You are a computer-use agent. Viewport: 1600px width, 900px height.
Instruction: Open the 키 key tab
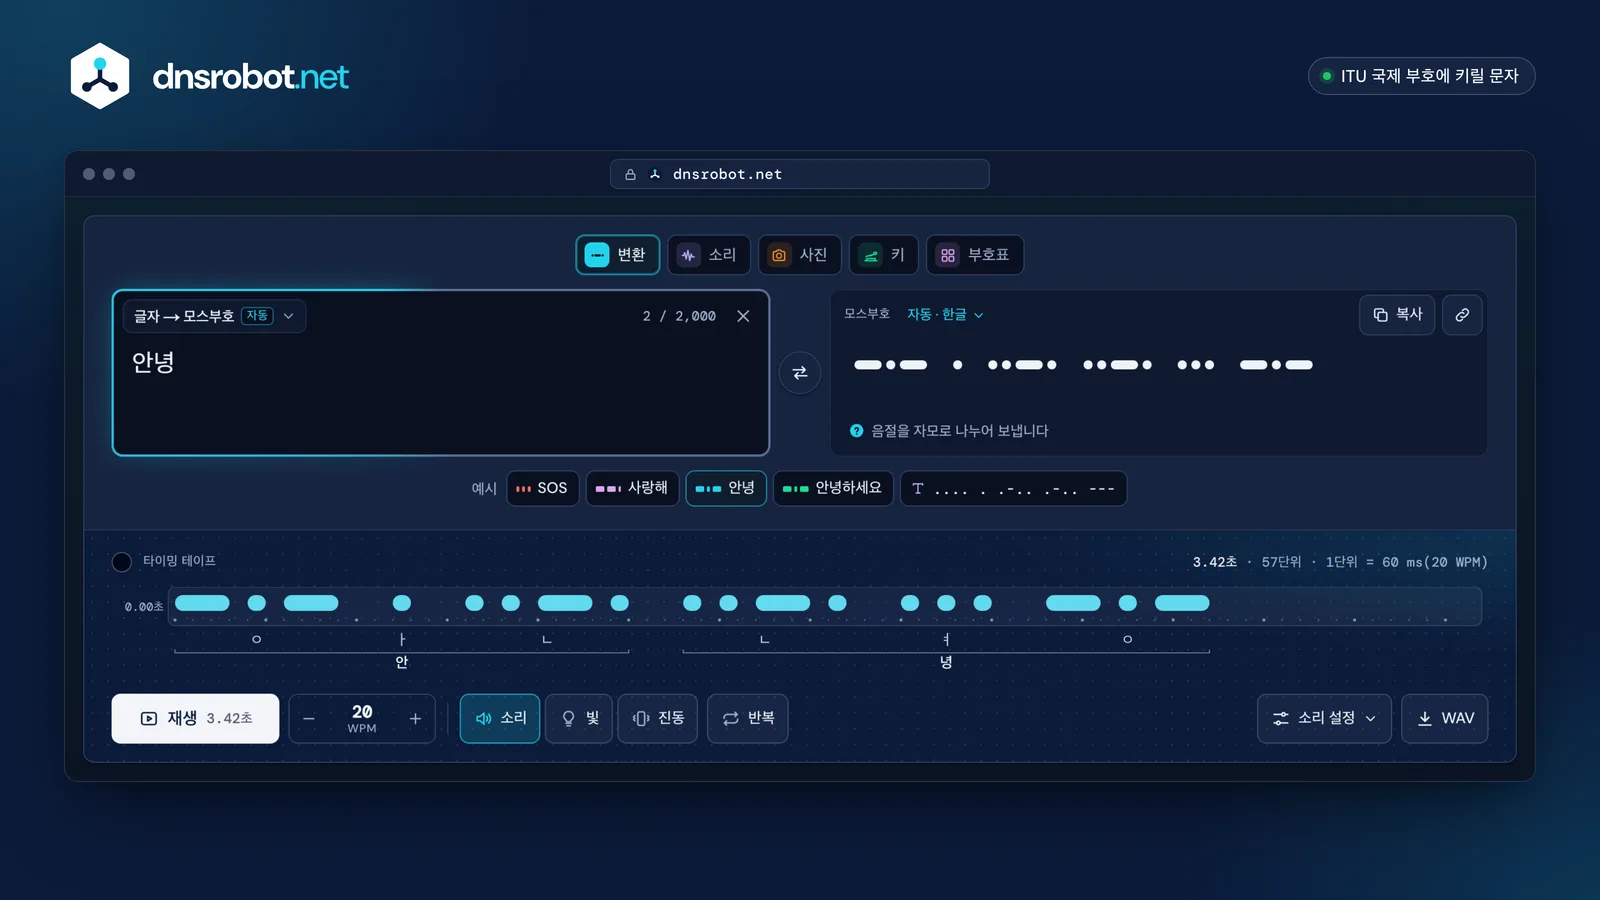click(884, 255)
